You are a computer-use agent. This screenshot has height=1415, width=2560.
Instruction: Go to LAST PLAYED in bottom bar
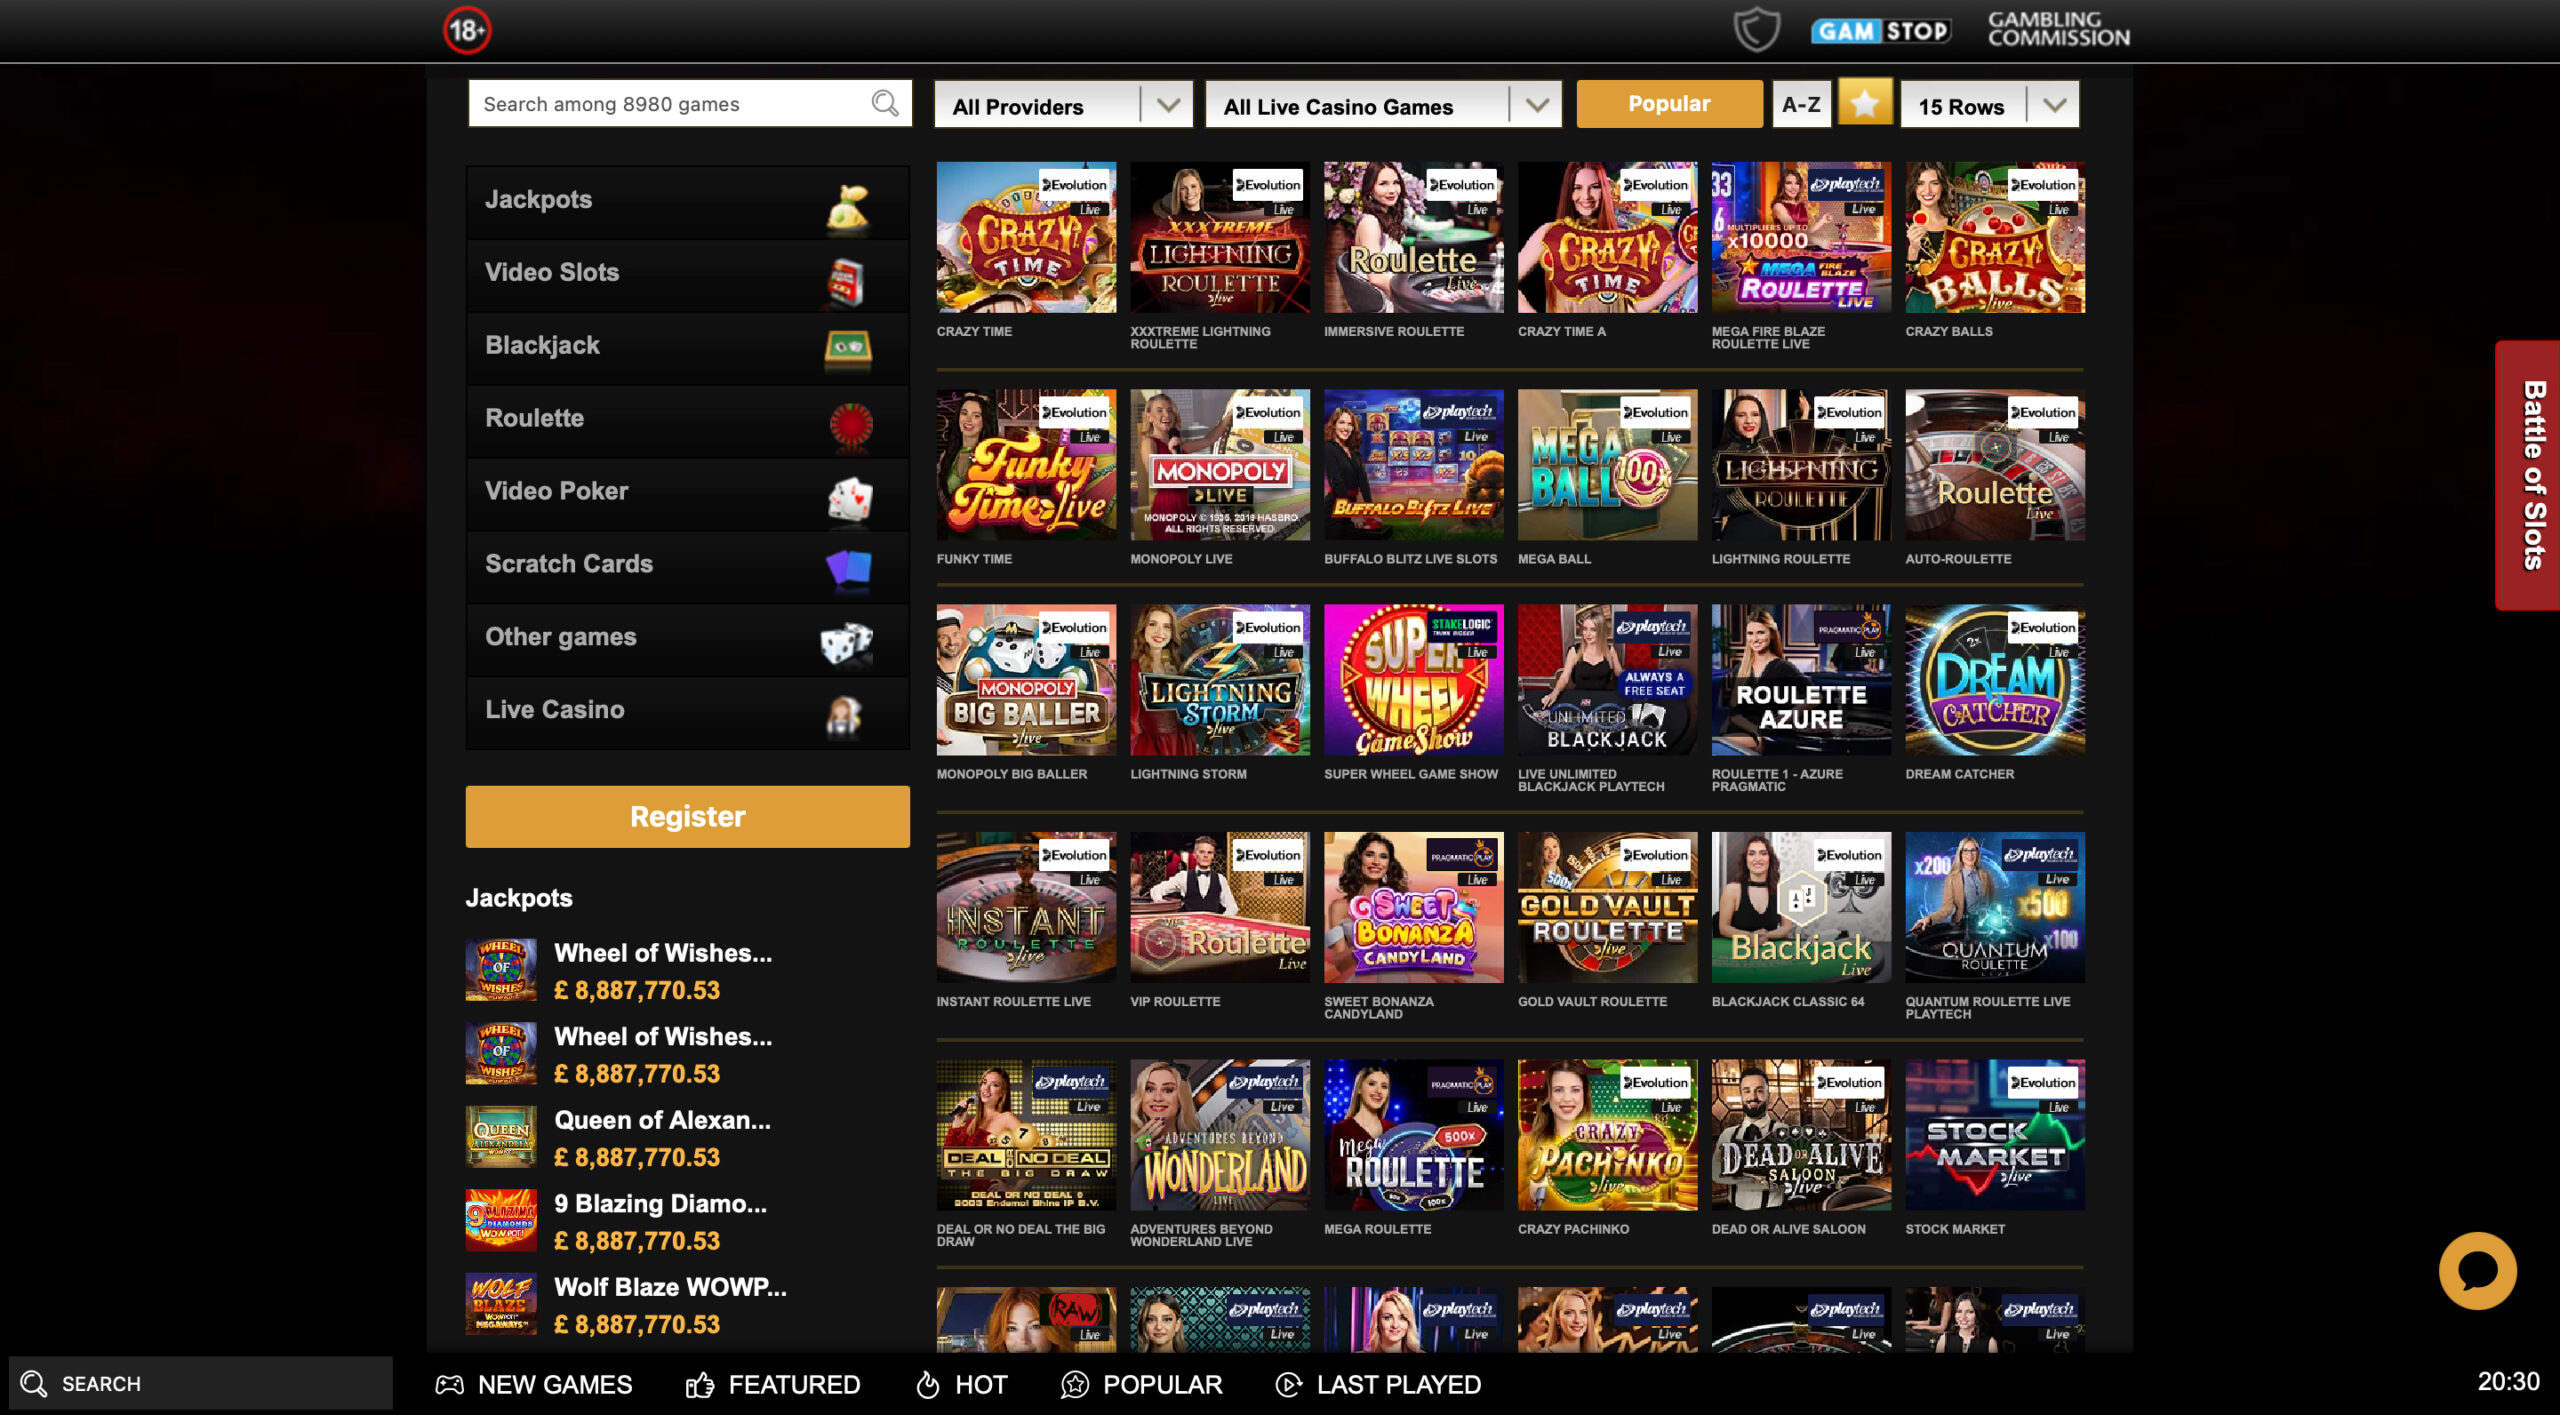point(1378,1385)
